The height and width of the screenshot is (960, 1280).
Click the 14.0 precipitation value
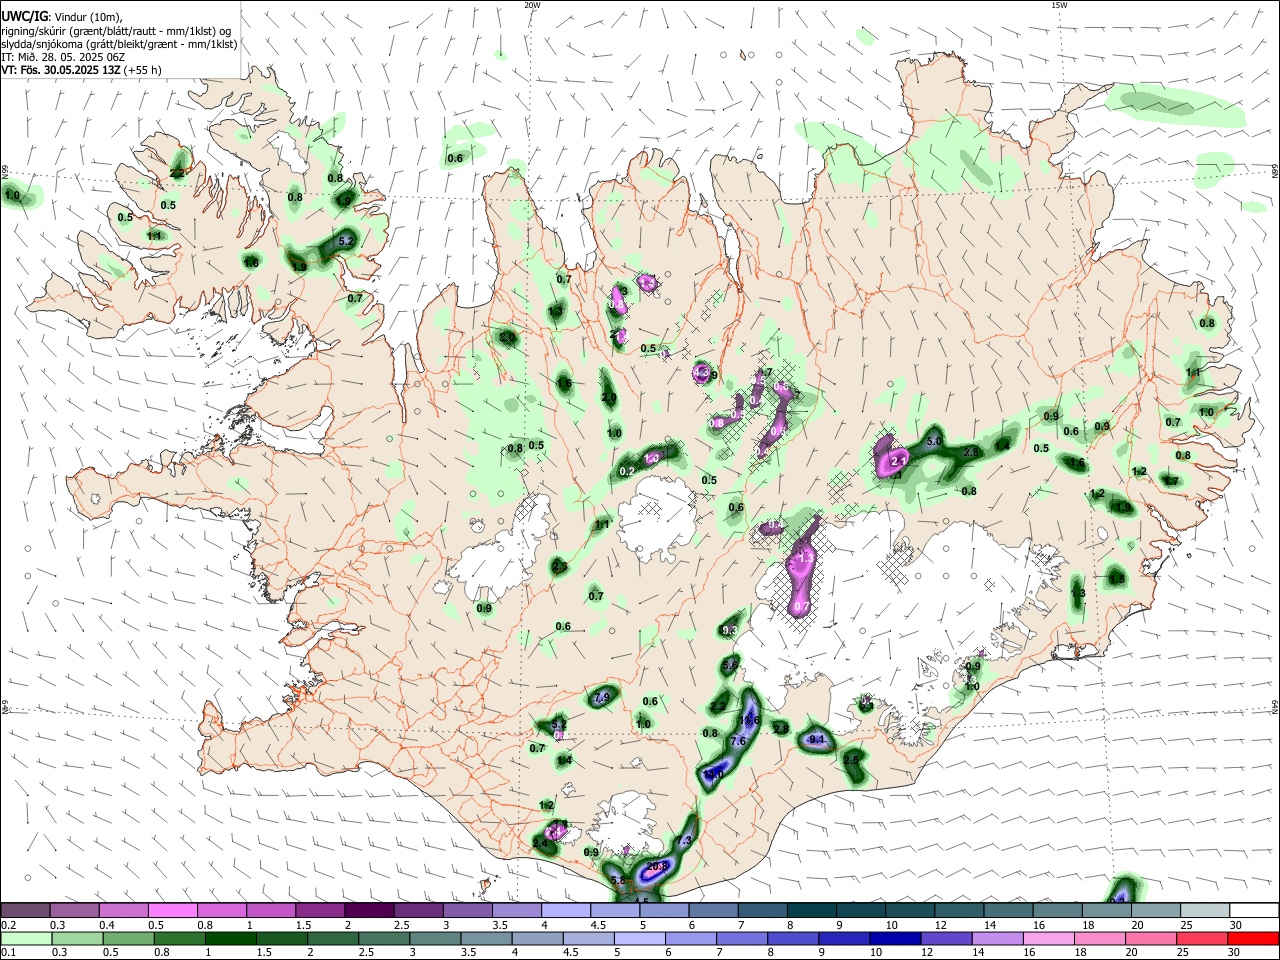point(713,775)
